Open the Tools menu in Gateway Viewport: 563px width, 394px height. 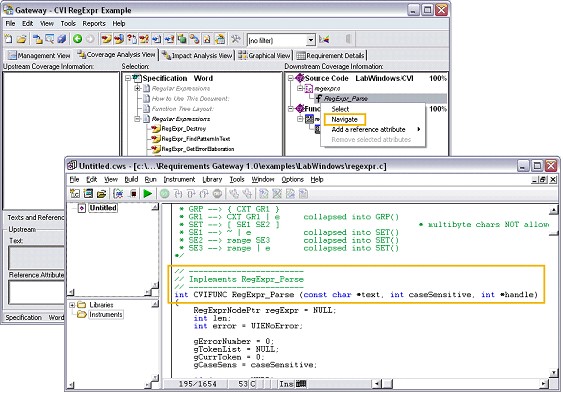68,23
